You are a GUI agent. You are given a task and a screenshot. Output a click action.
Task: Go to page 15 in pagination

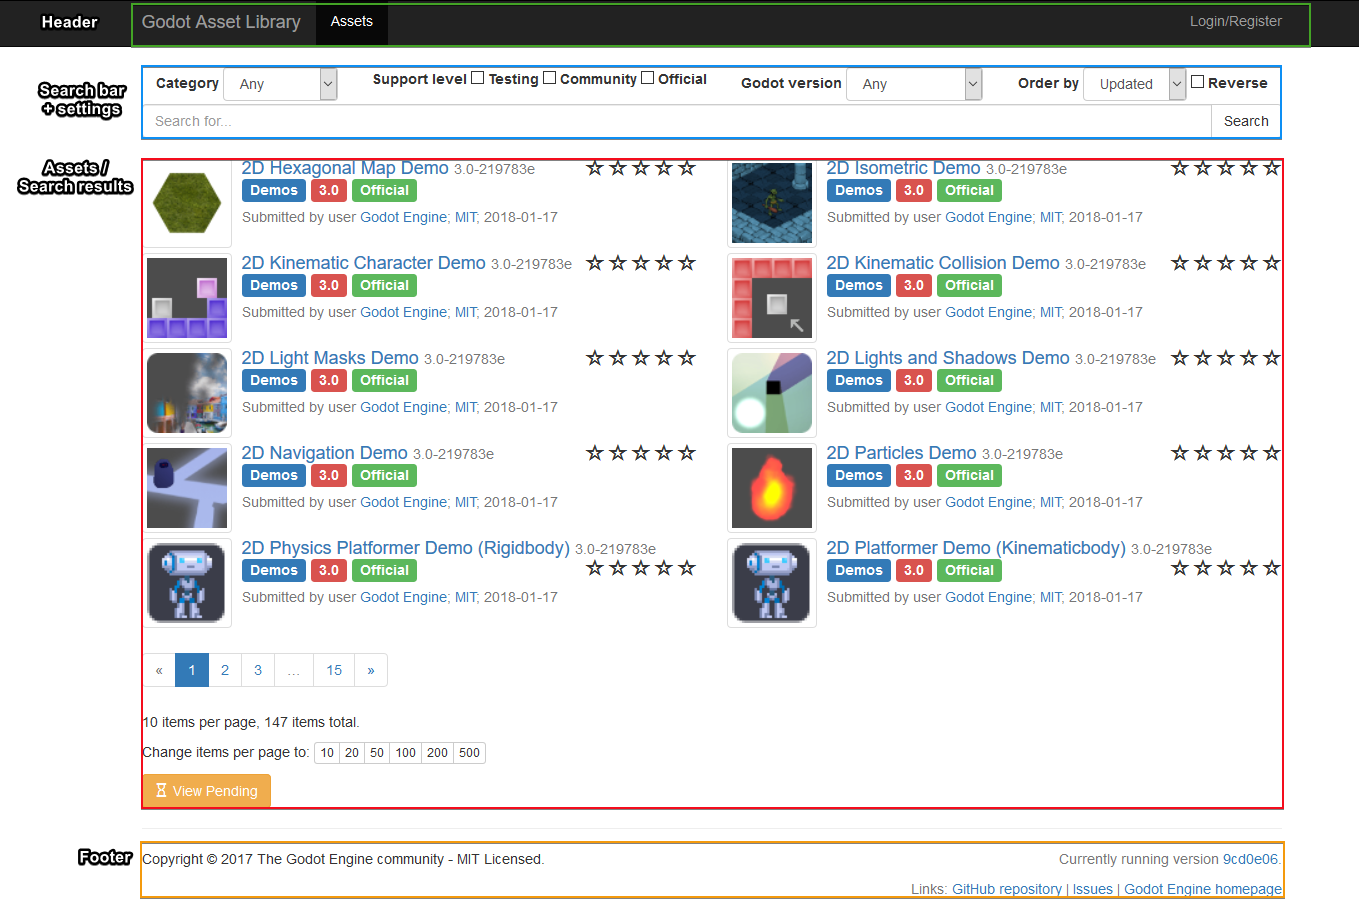[334, 670]
